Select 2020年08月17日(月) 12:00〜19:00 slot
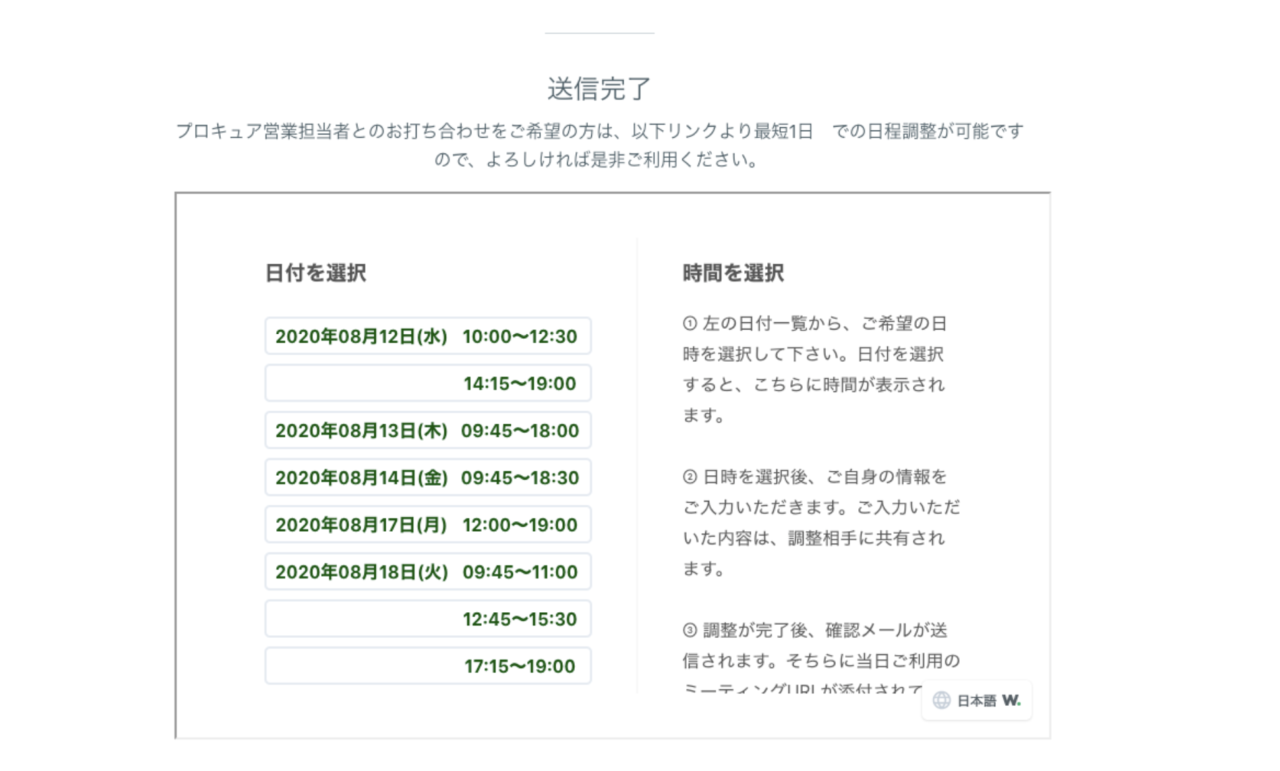The width and height of the screenshot is (1280, 771). (428, 524)
